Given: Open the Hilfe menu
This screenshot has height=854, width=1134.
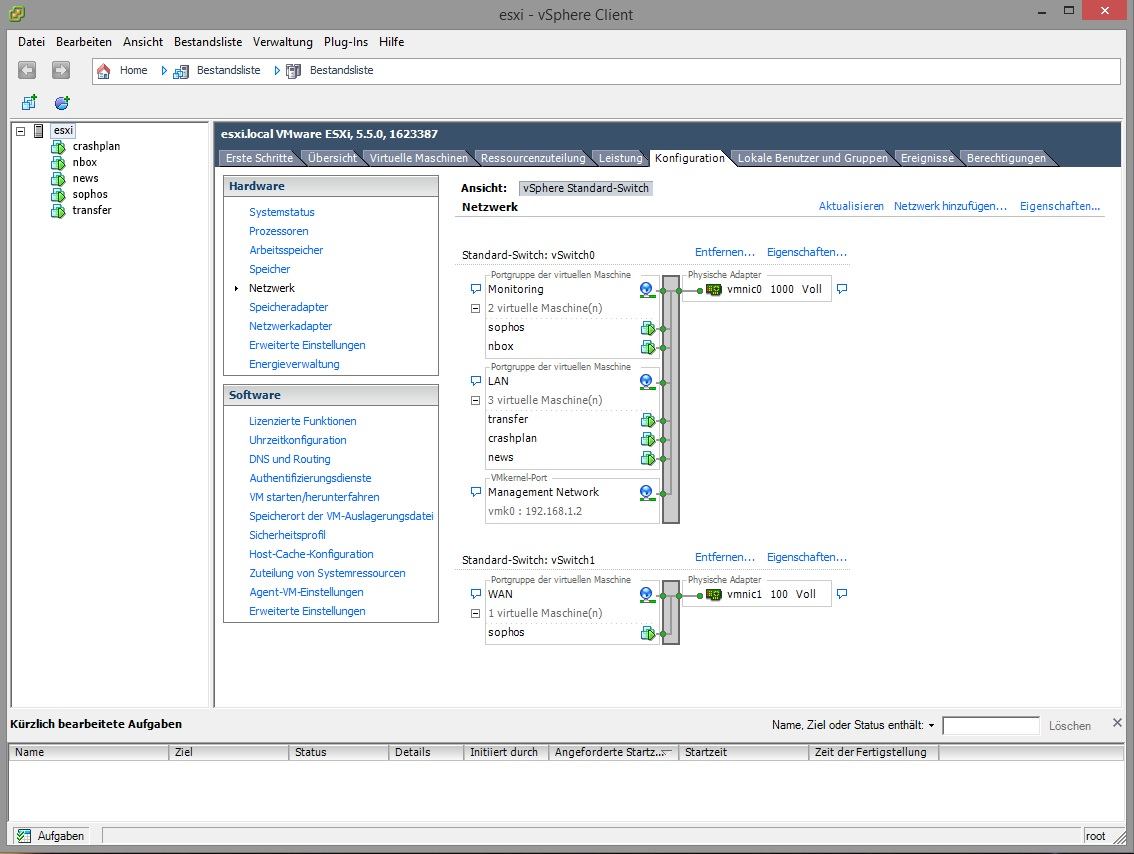Looking at the screenshot, I should click(x=391, y=42).
